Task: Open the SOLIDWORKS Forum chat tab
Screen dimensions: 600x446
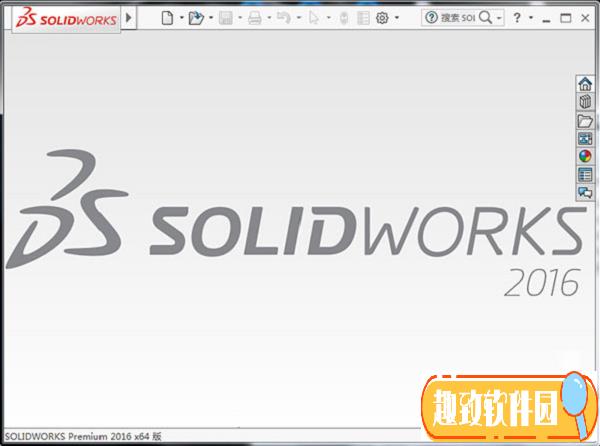Action: [585, 192]
